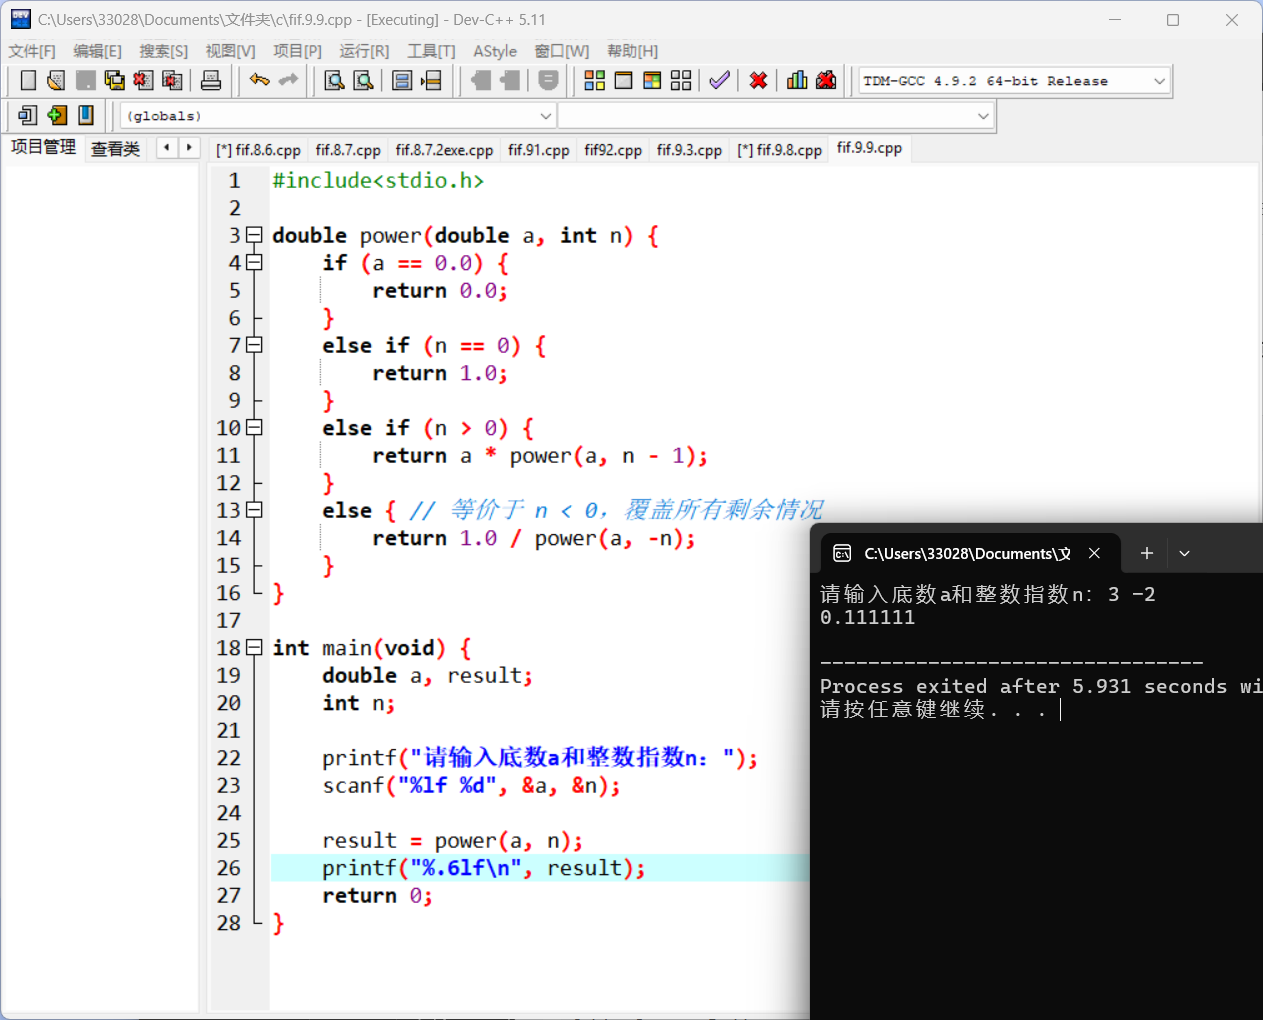Click the Rebuild All icon
The height and width of the screenshot is (1020, 1263).
pos(681,80)
